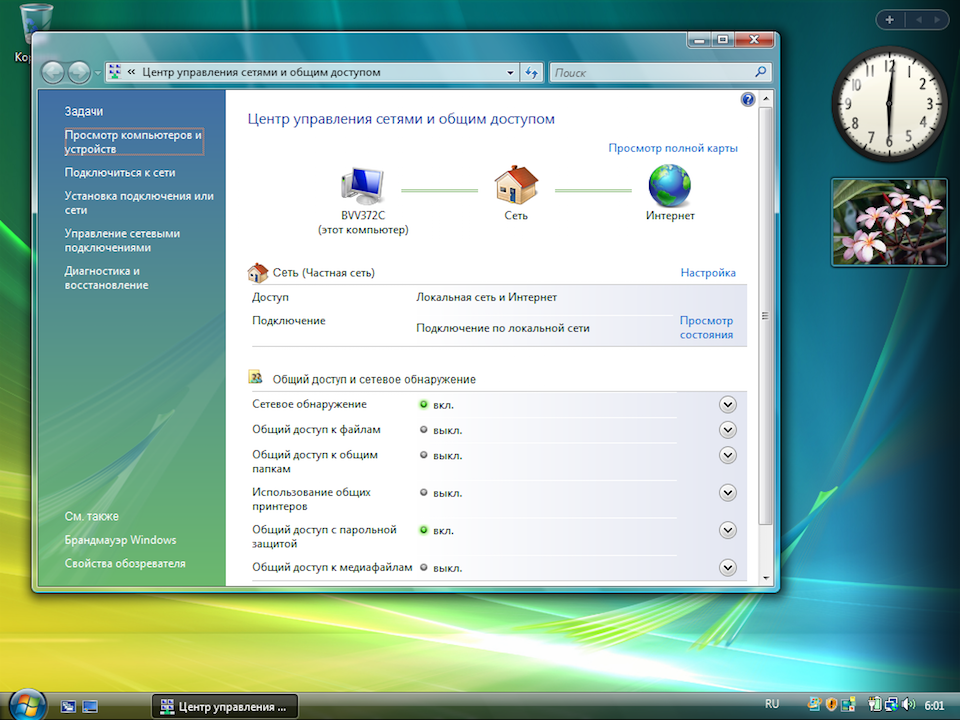Click the power plug battery tray icon
Image resolution: width=960 pixels, height=720 pixels.
874,705
